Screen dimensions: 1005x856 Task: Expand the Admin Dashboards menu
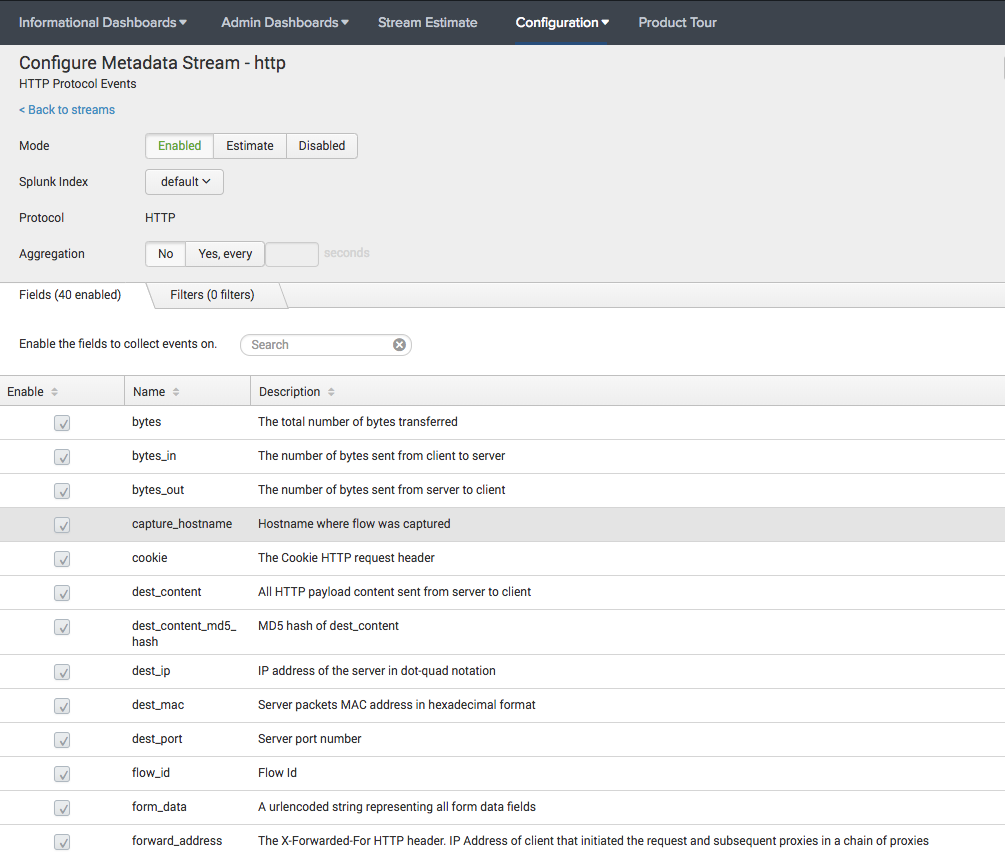pyautogui.click(x=284, y=22)
